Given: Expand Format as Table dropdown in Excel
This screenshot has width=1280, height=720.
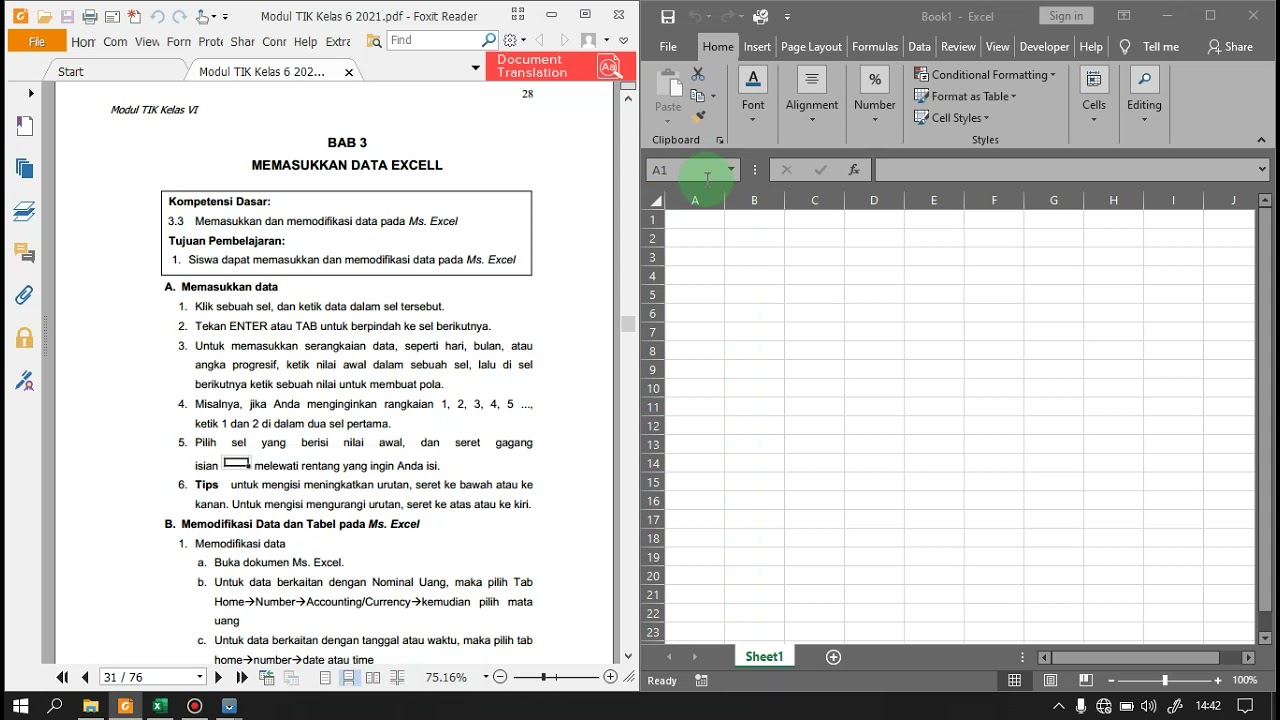Looking at the screenshot, I should pyautogui.click(x=1013, y=96).
